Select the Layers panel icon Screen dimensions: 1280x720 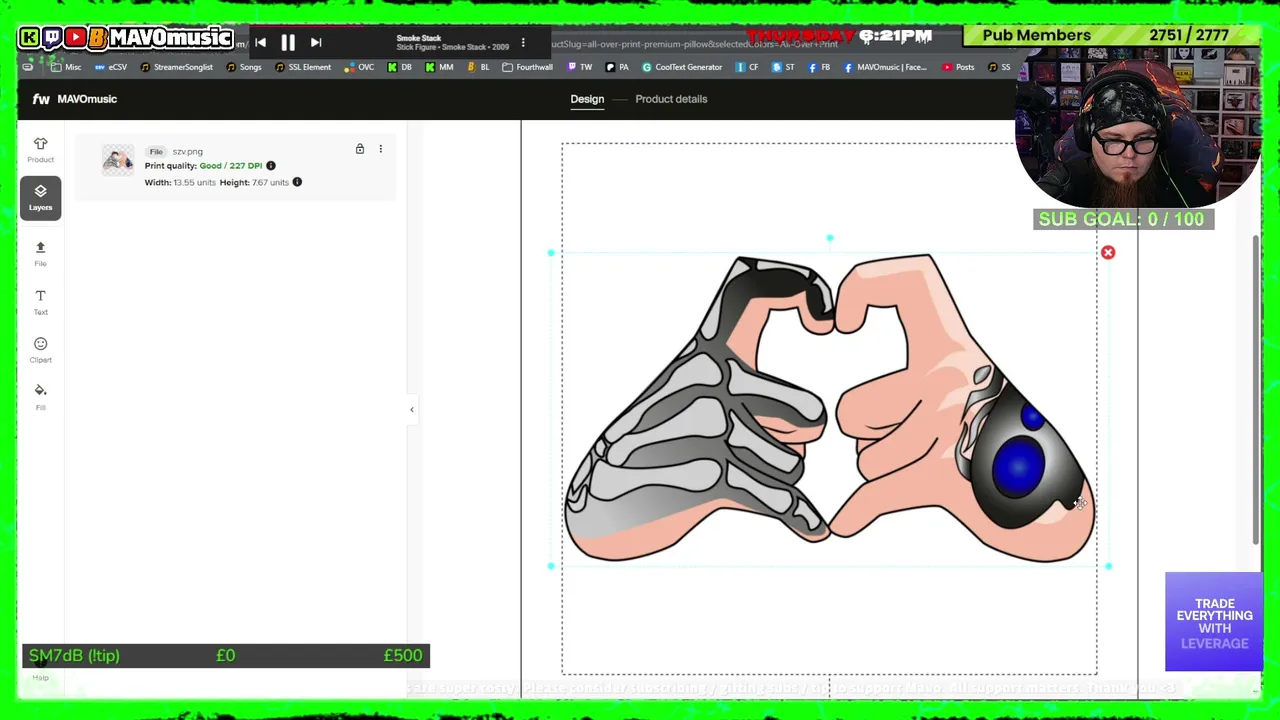(40, 197)
